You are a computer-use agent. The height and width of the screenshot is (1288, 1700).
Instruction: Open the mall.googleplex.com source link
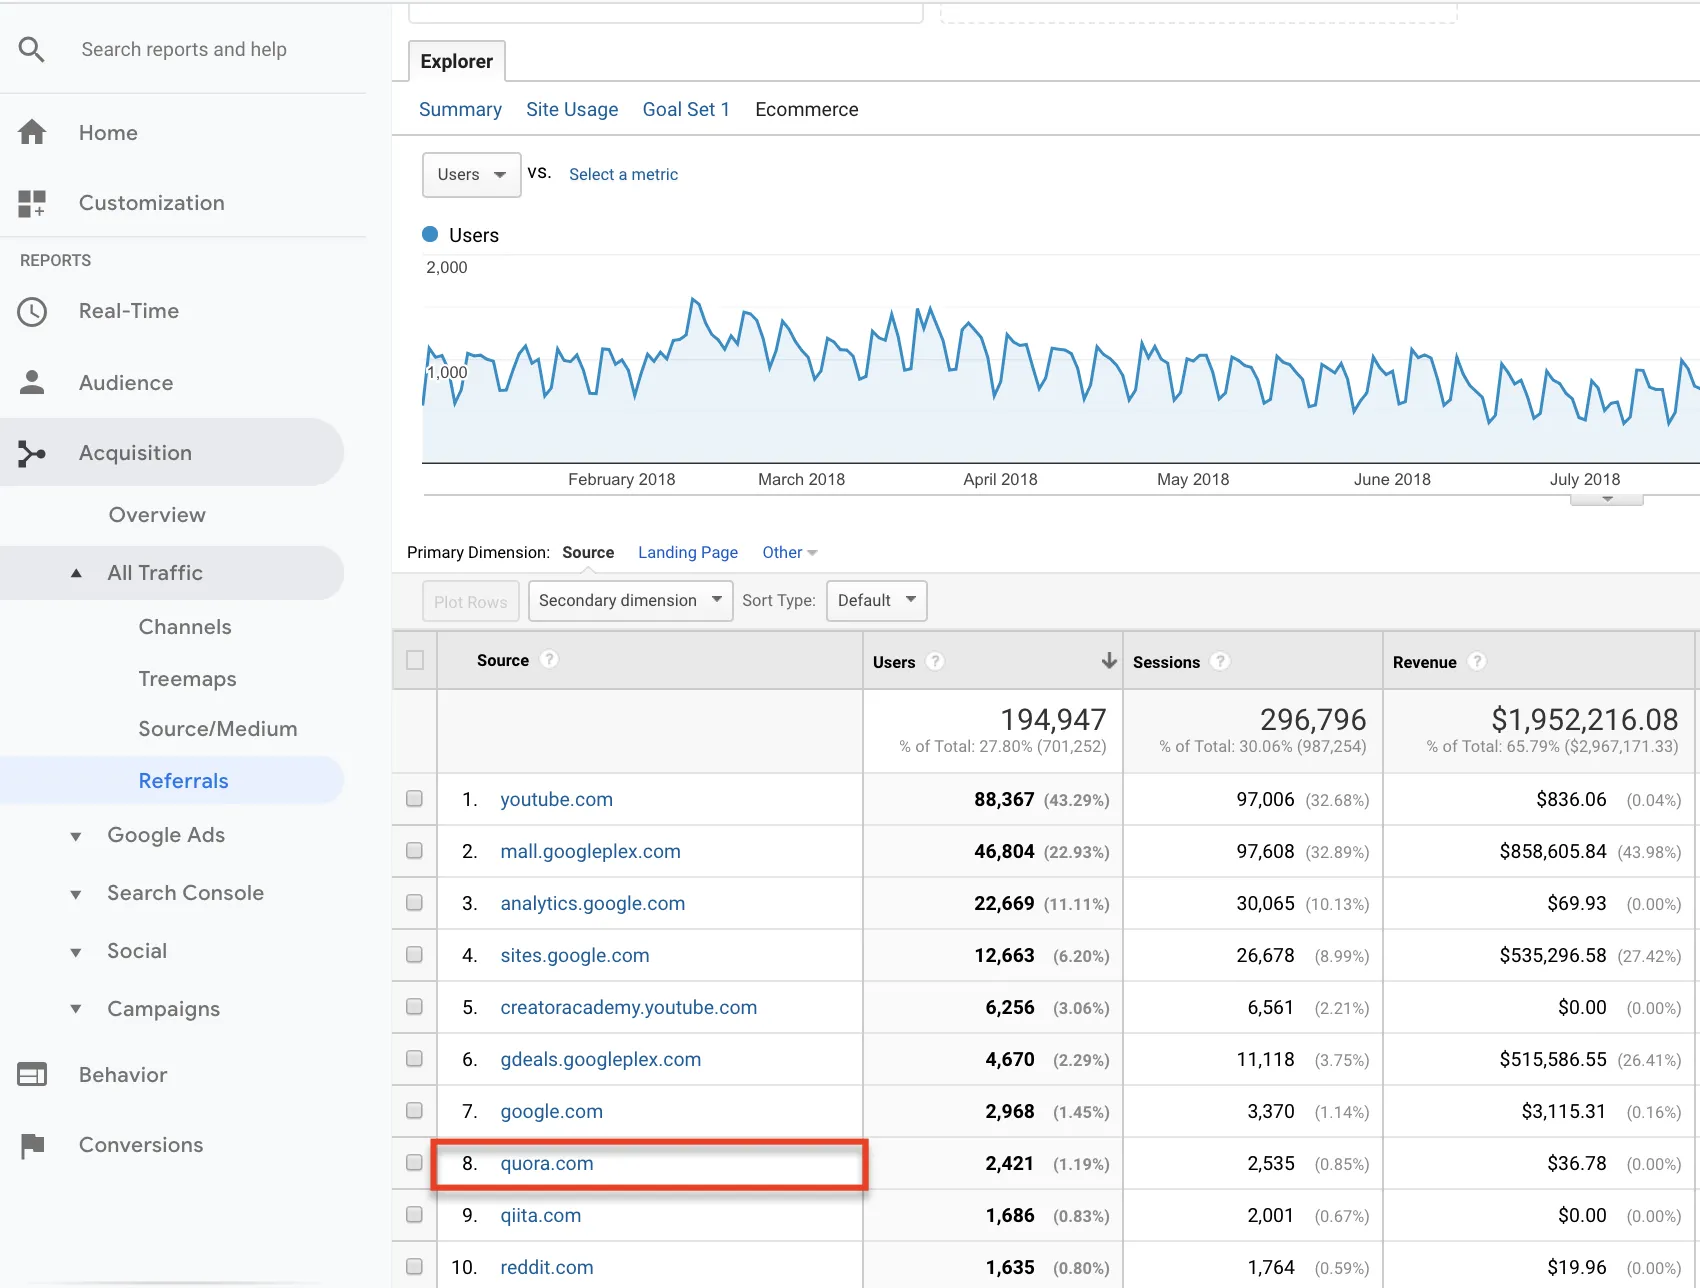tap(590, 851)
